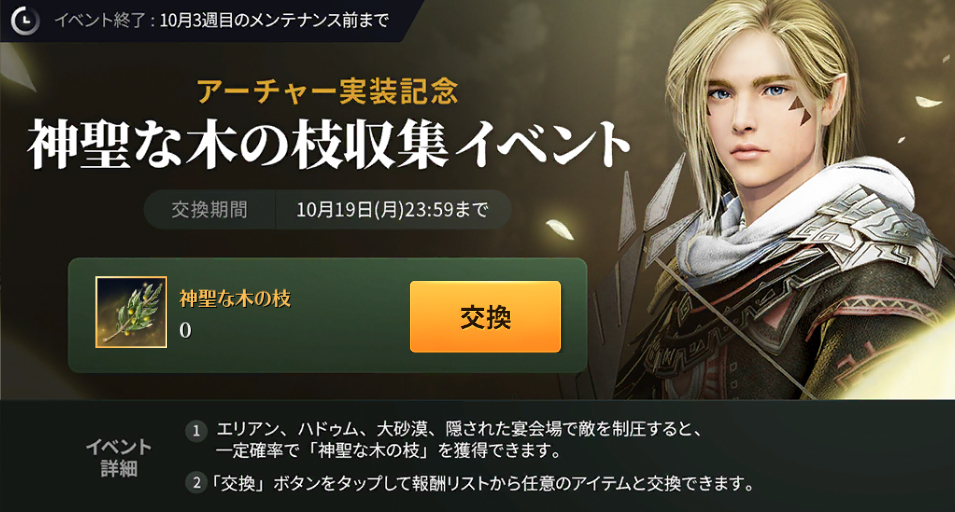Click the 神聖な木の枝 item name label
Image resolution: width=955 pixels, height=512 pixels.
tap(235, 298)
